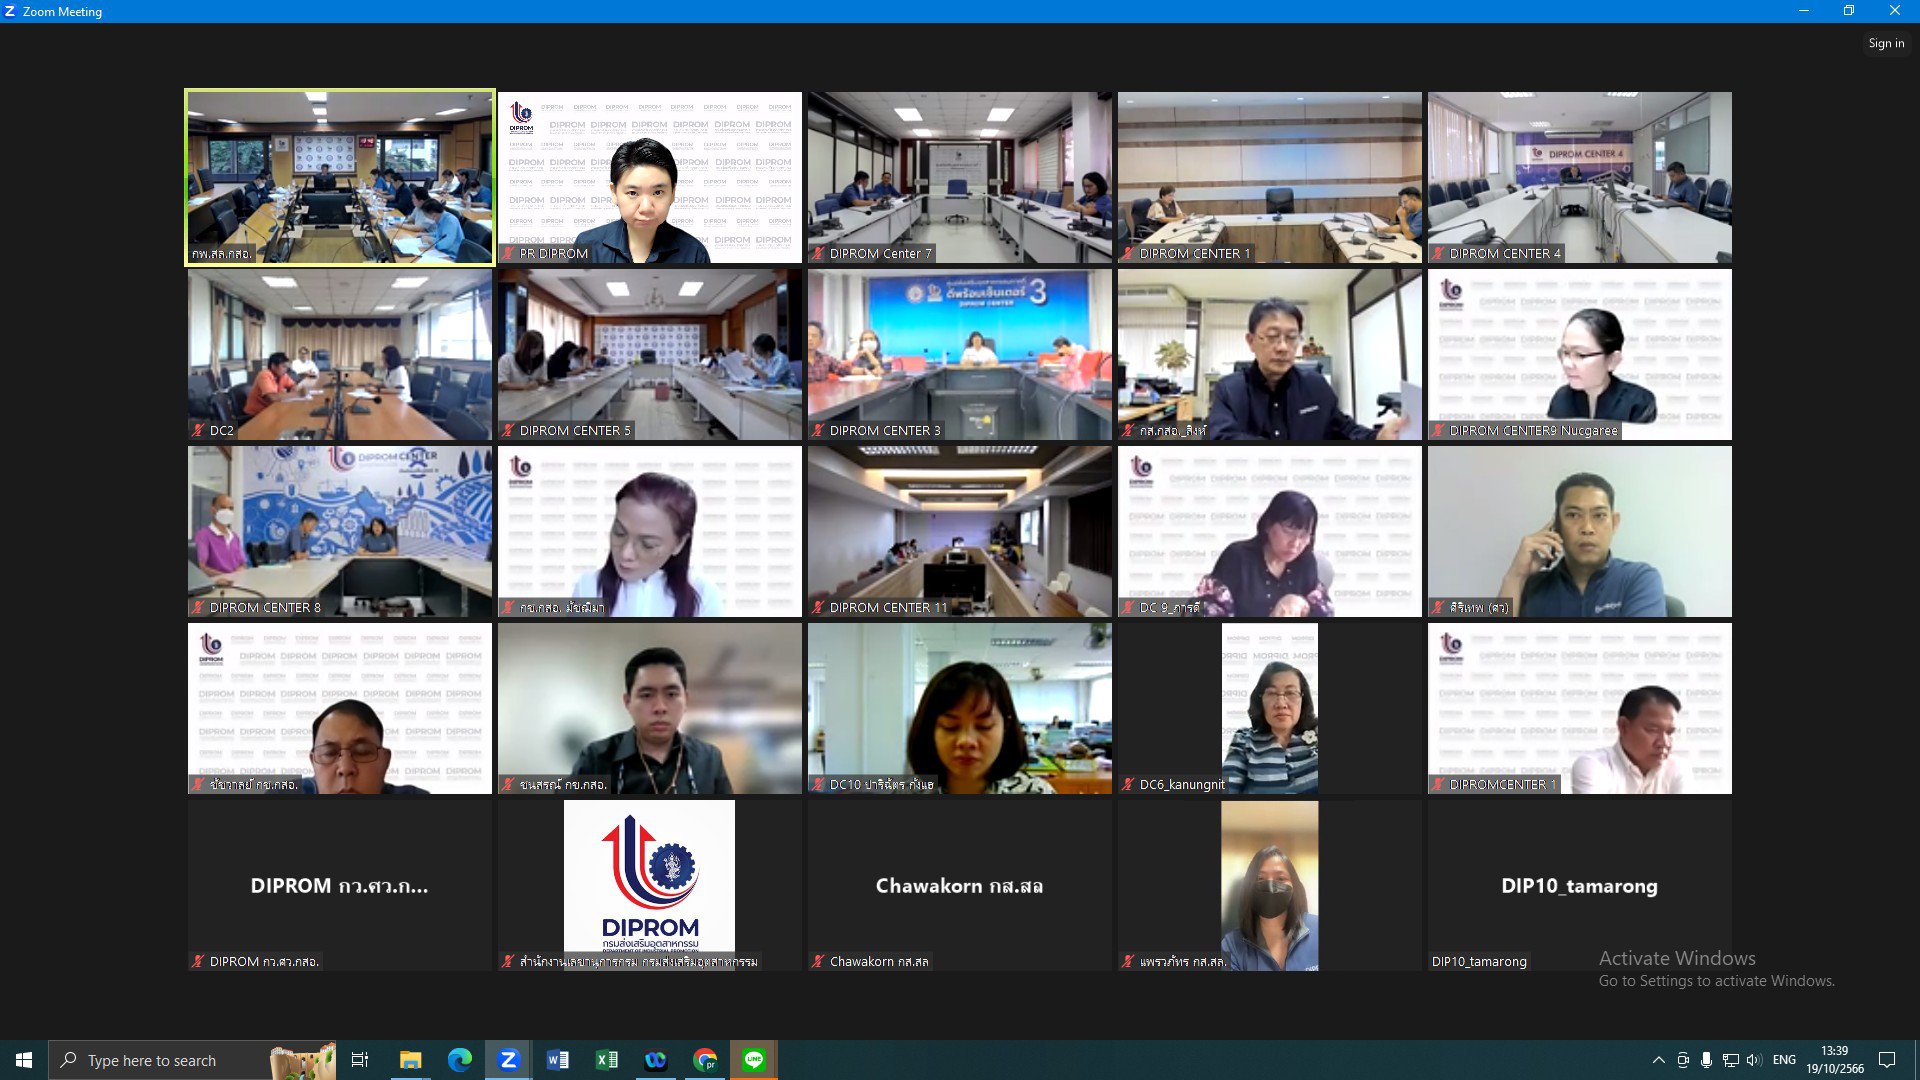Open the clock showing 13:39
1920x1080 pixels.
(1834, 1060)
